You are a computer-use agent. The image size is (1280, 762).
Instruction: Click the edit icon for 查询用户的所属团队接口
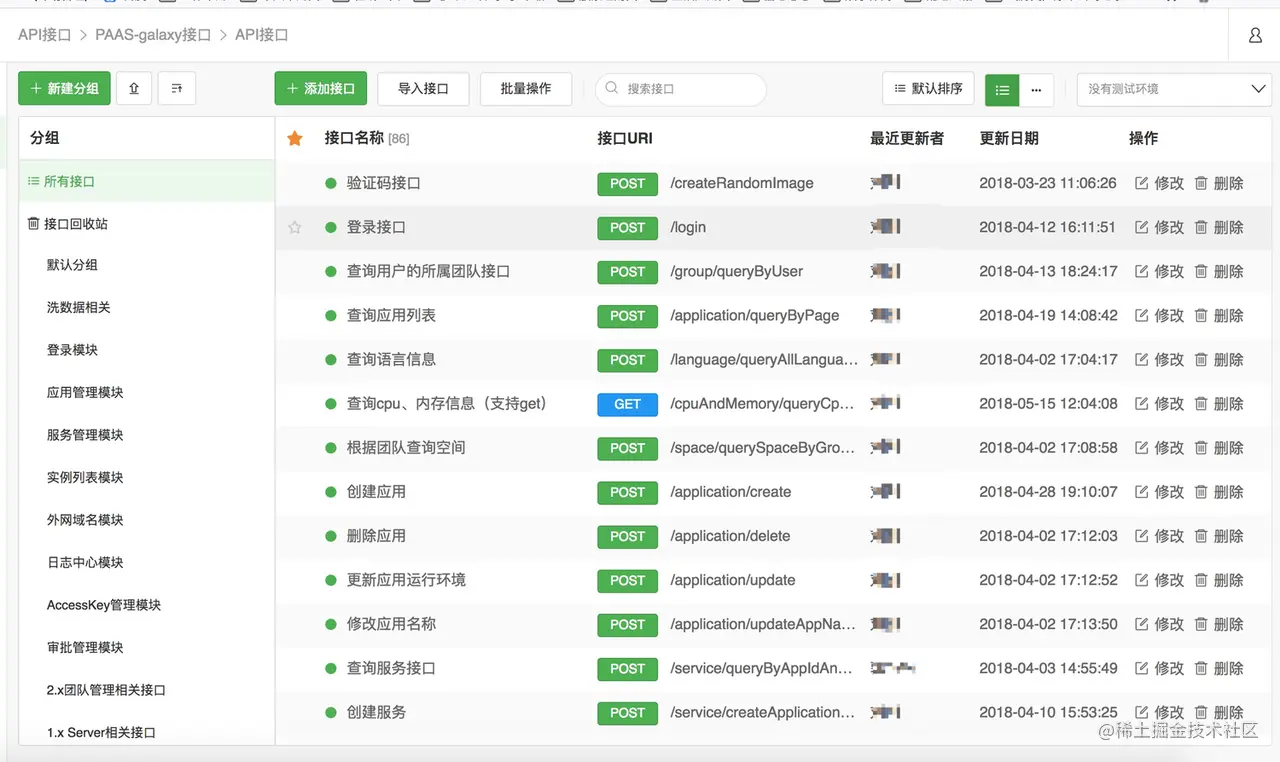pos(1141,271)
